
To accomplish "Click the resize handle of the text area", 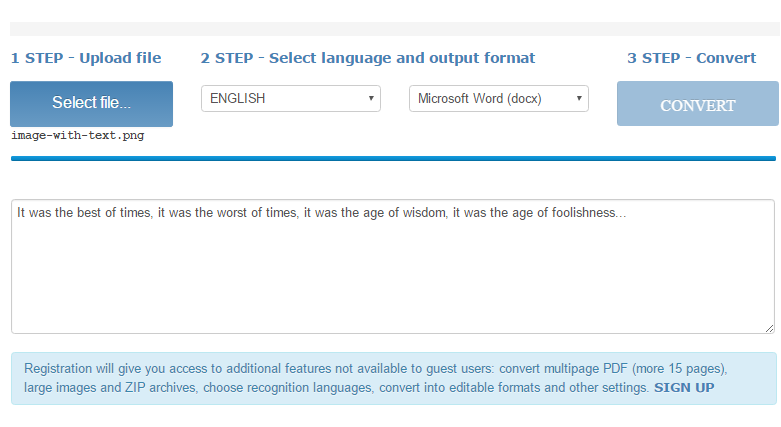I will coord(769,328).
